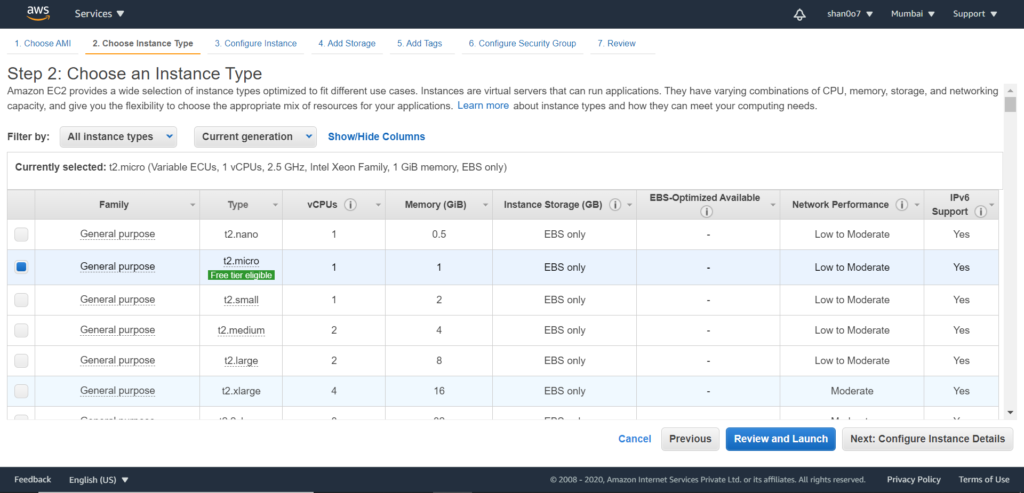Select the t2.large instance checkbox
The image size is (1024, 493).
[x=22, y=360]
